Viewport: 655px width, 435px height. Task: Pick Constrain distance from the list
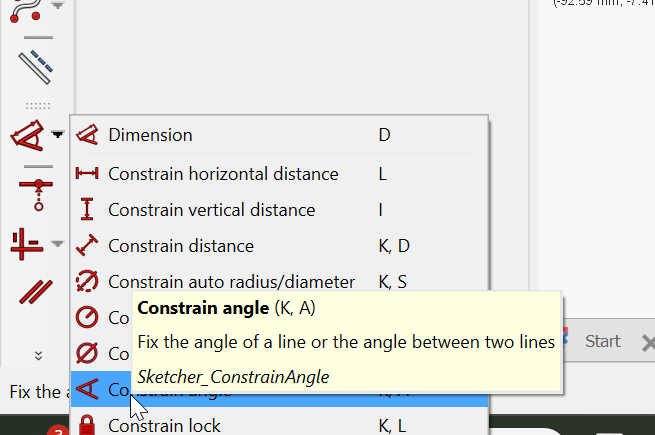[180, 246]
